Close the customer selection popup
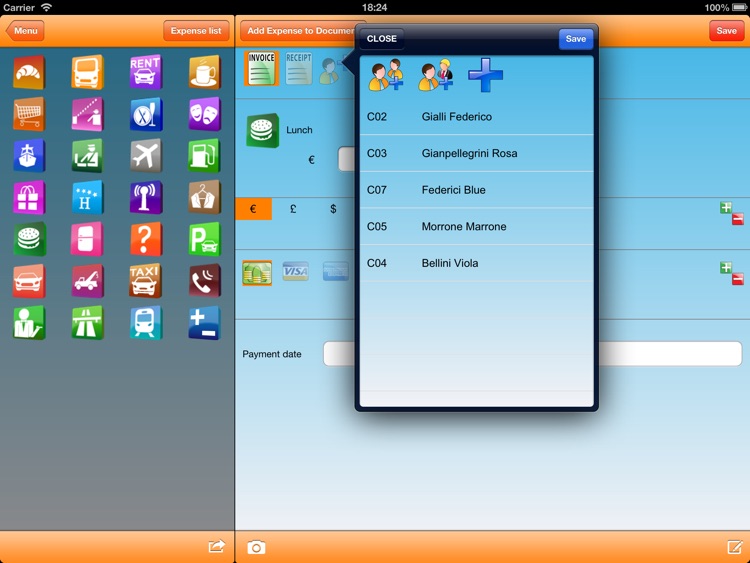Viewport: 750px width, 563px height. pyautogui.click(x=382, y=39)
